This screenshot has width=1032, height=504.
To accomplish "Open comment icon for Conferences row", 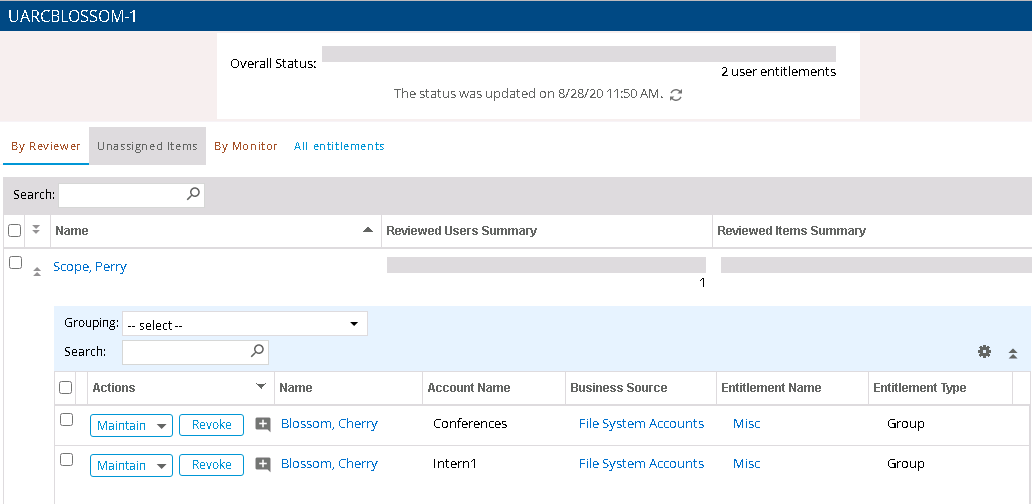I will tap(263, 424).
